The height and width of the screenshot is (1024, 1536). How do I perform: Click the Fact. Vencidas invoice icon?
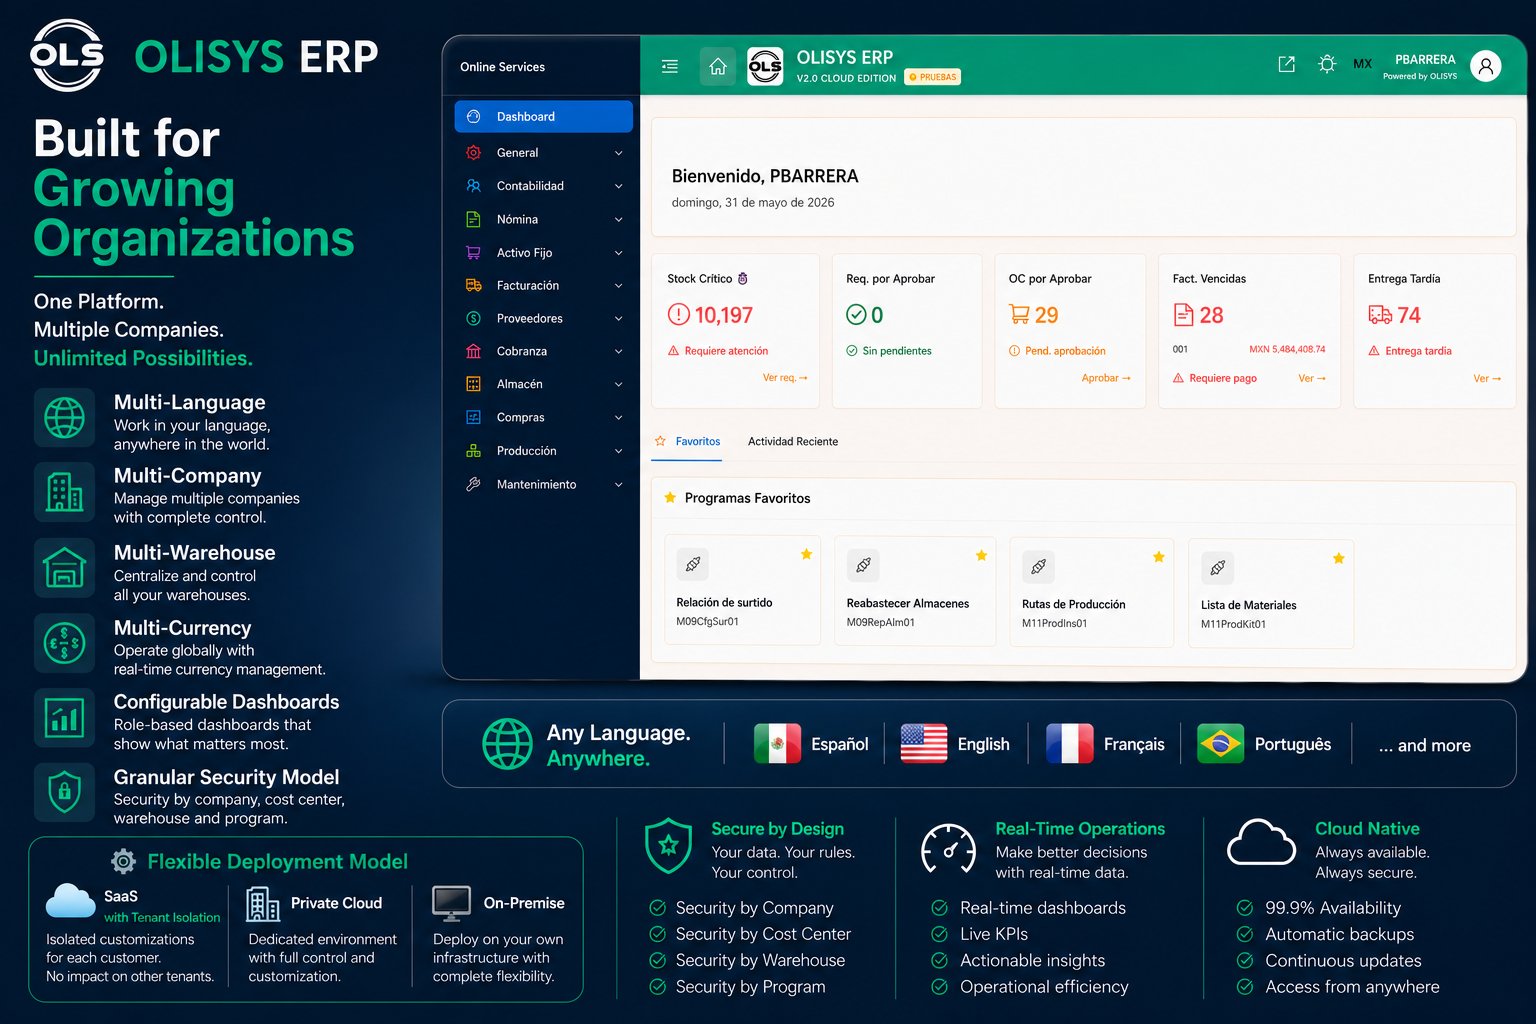click(x=1183, y=315)
